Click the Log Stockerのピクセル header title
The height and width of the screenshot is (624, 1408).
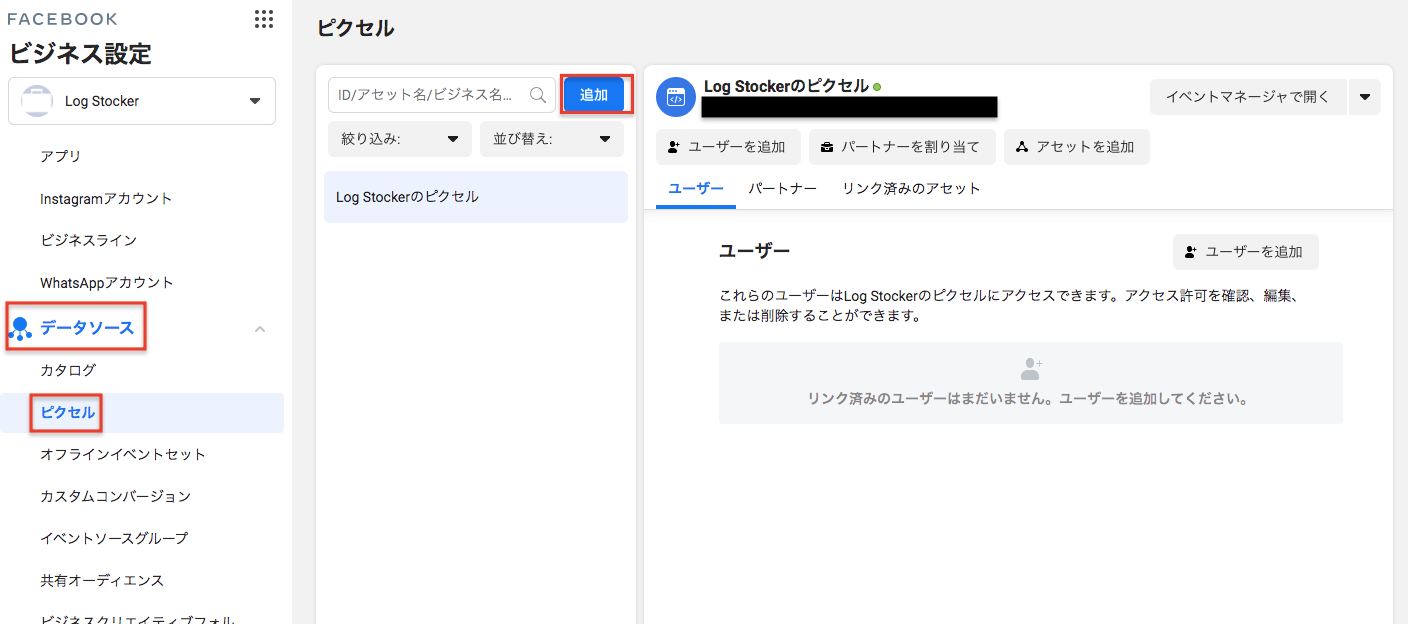click(786, 87)
